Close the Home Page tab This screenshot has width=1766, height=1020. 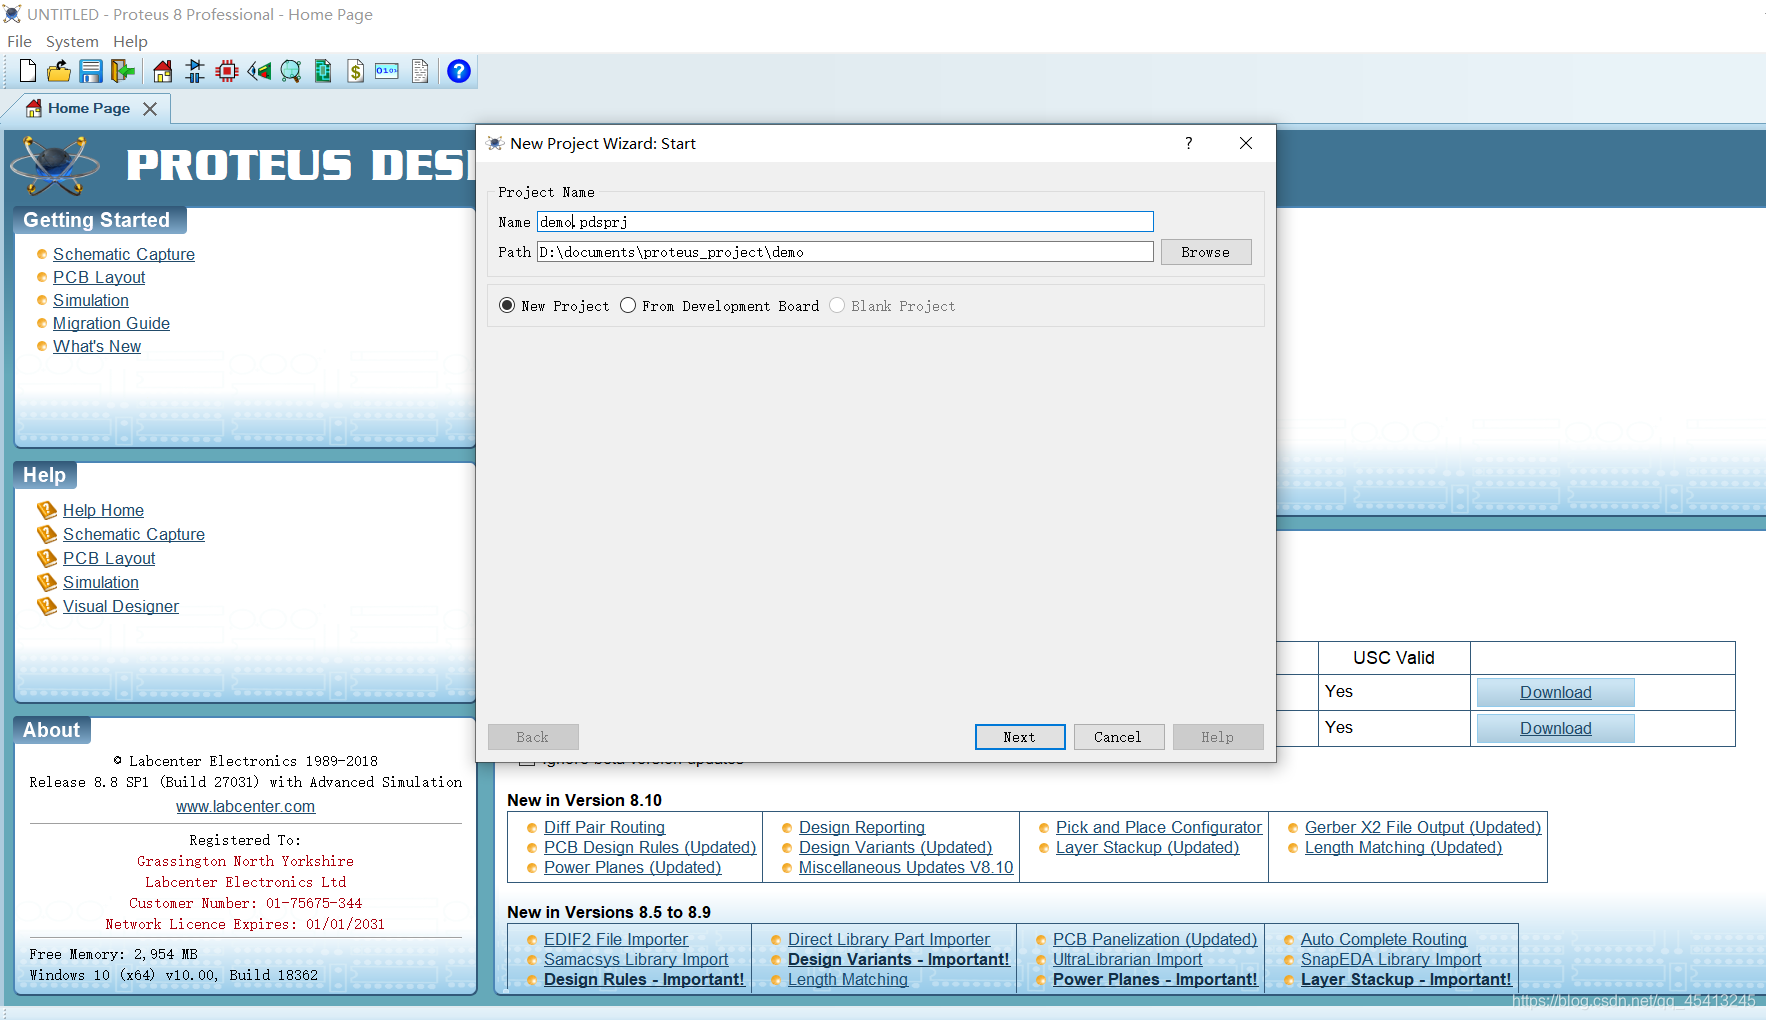(x=150, y=108)
